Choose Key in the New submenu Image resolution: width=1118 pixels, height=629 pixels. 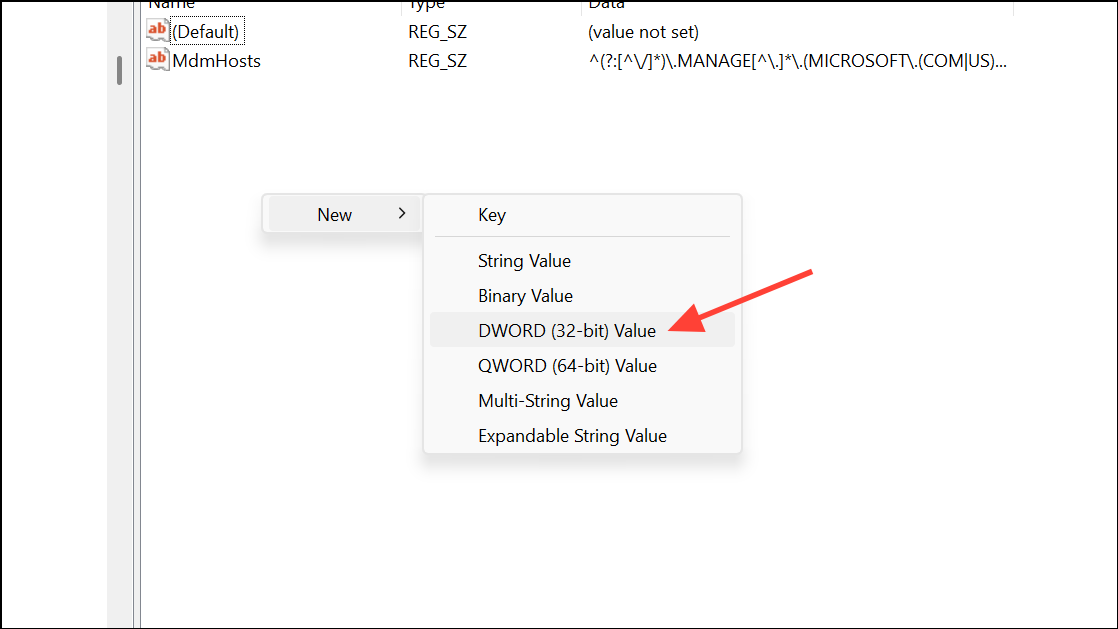pyautogui.click(x=492, y=214)
